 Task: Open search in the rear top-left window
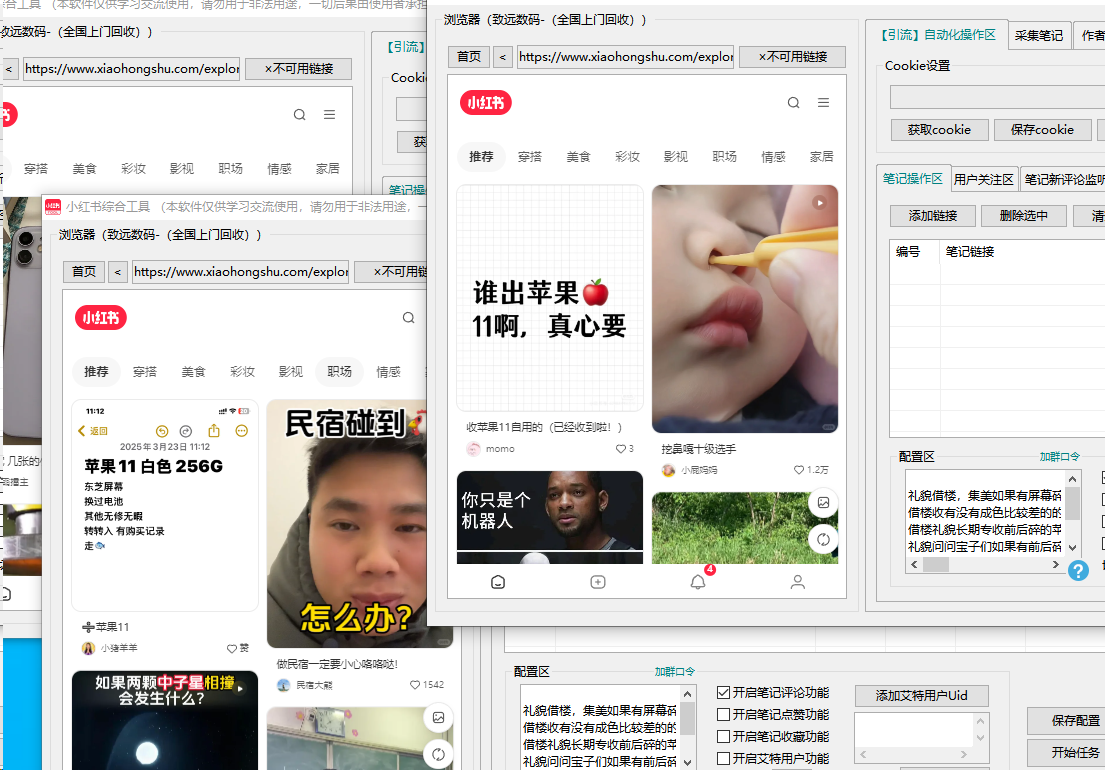pyautogui.click(x=300, y=115)
